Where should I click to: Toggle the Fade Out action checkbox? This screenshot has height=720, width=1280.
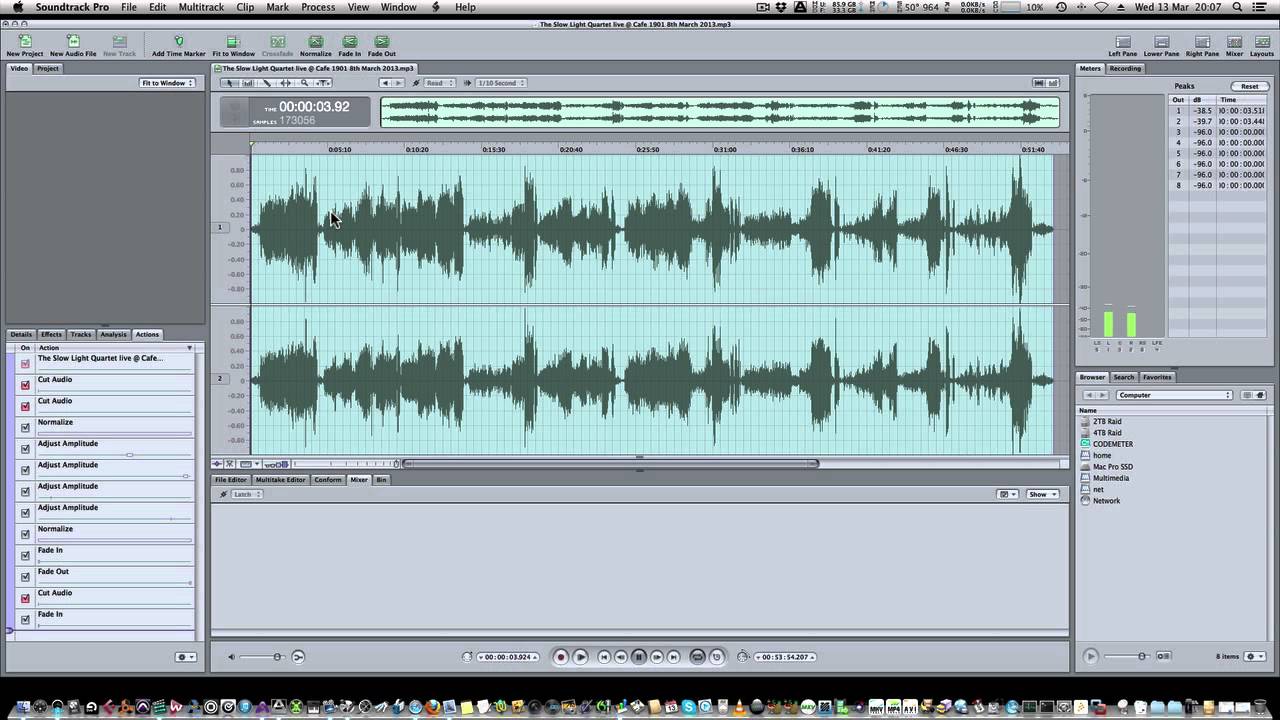(25, 576)
